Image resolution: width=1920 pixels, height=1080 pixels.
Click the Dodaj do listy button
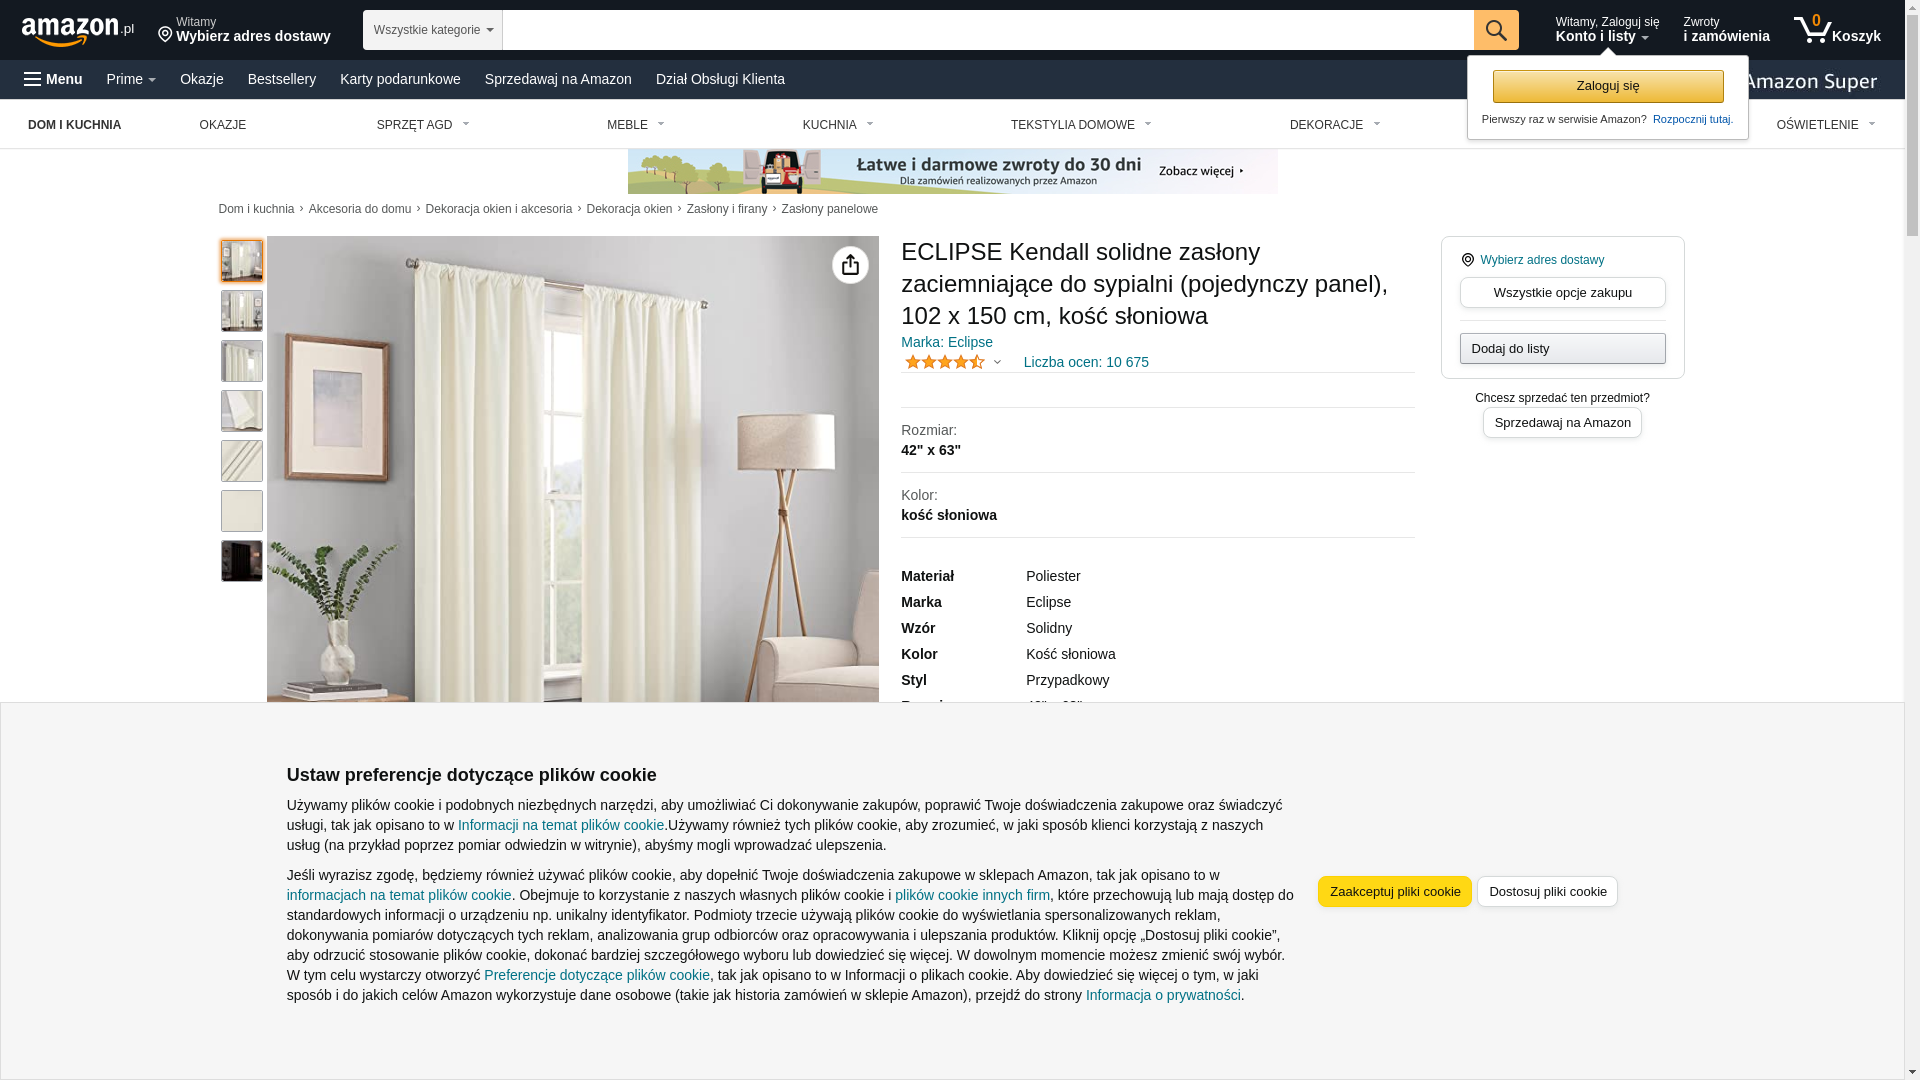1563,348
